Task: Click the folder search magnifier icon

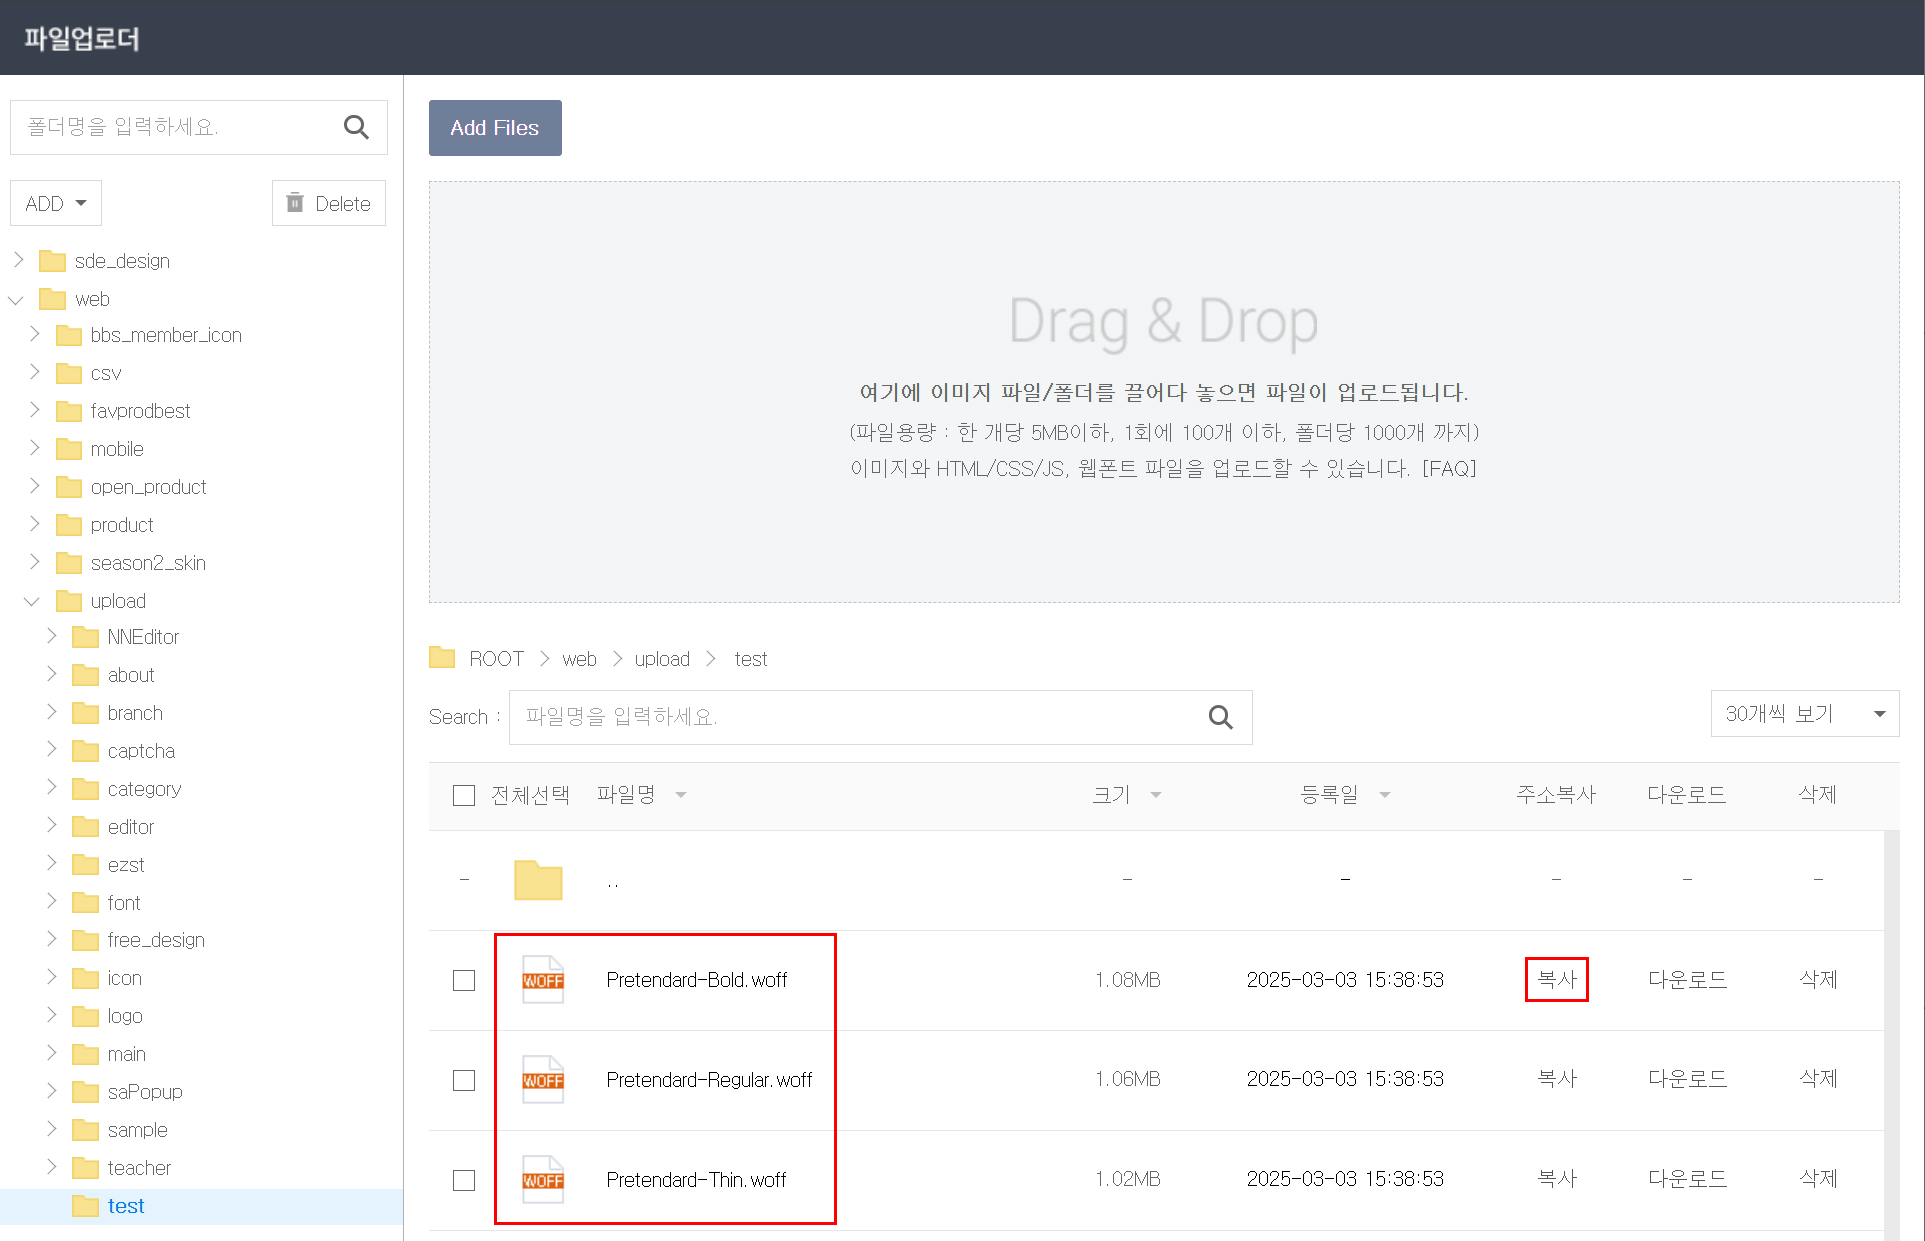Action: click(x=356, y=127)
